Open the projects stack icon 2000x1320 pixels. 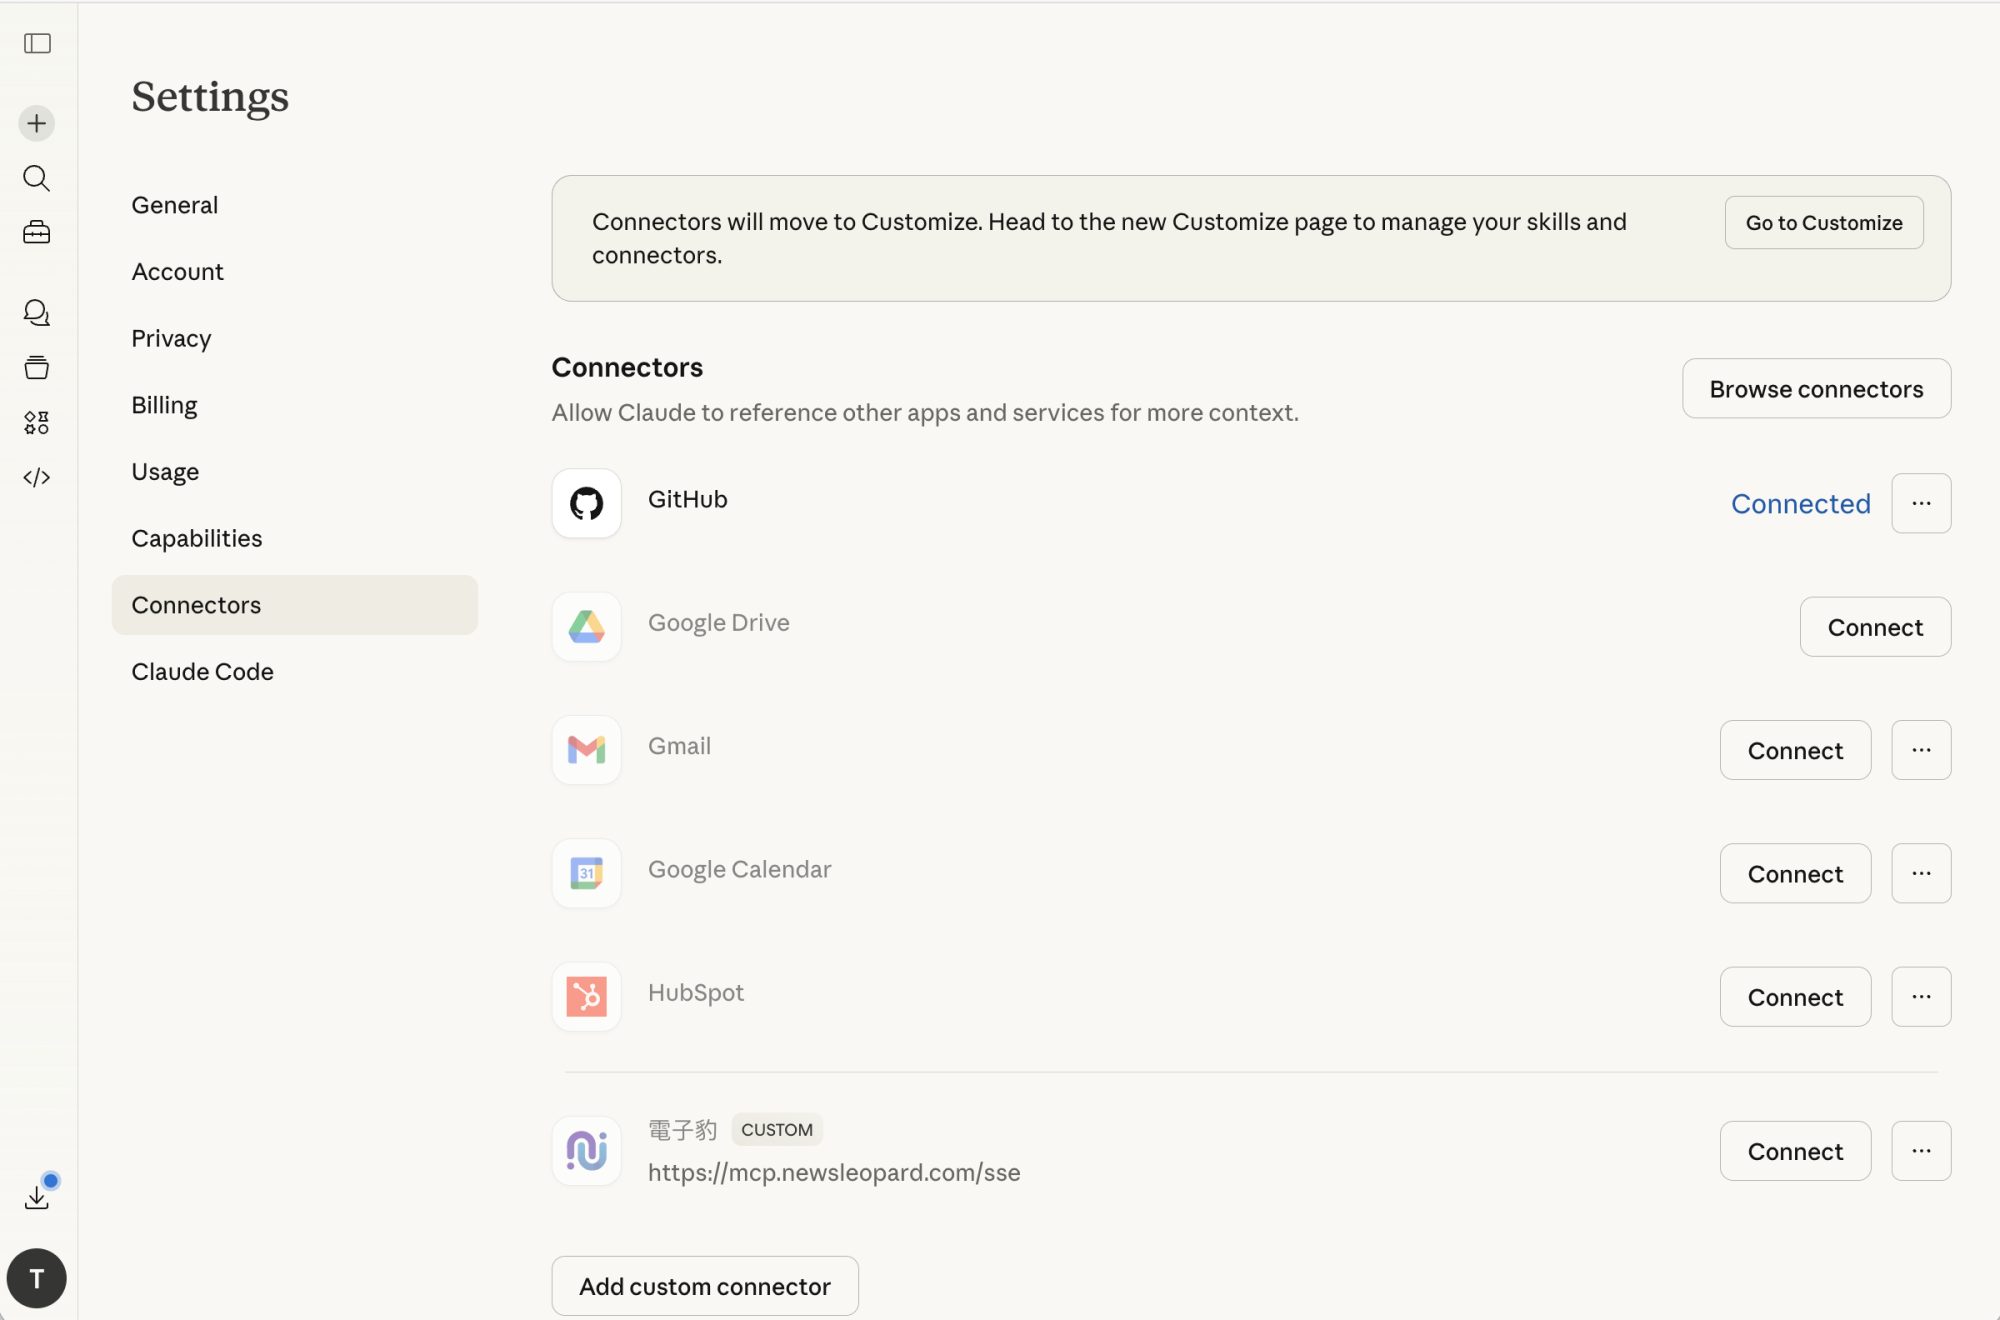click(x=37, y=368)
